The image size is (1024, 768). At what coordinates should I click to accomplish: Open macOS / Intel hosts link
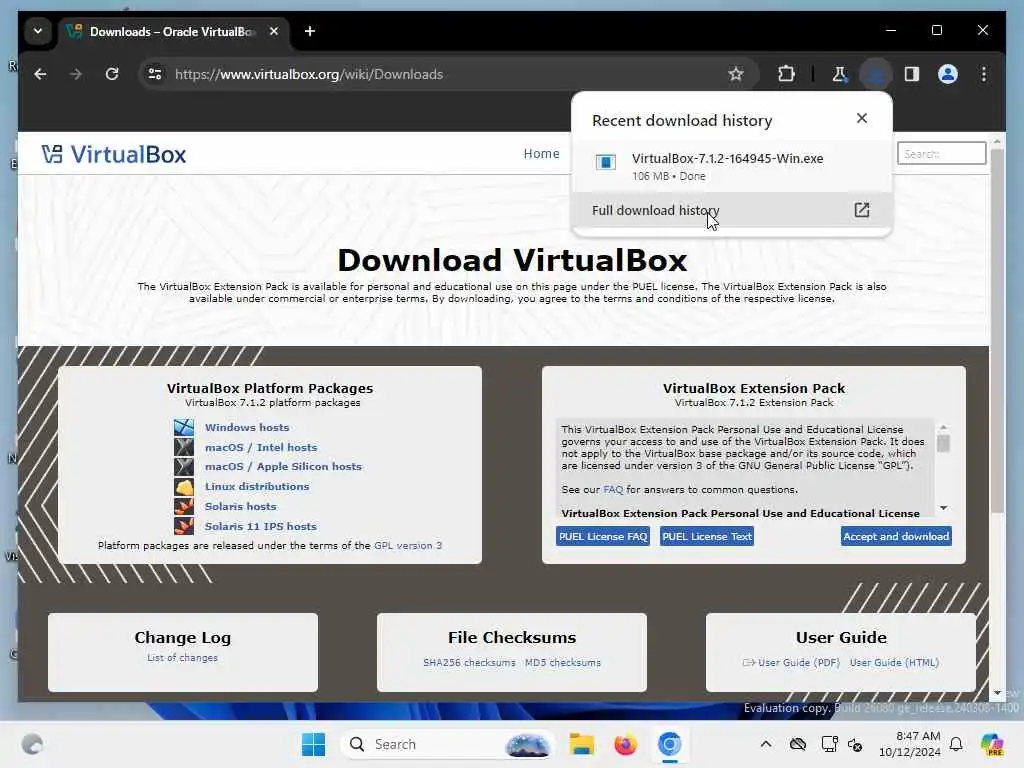(x=261, y=447)
